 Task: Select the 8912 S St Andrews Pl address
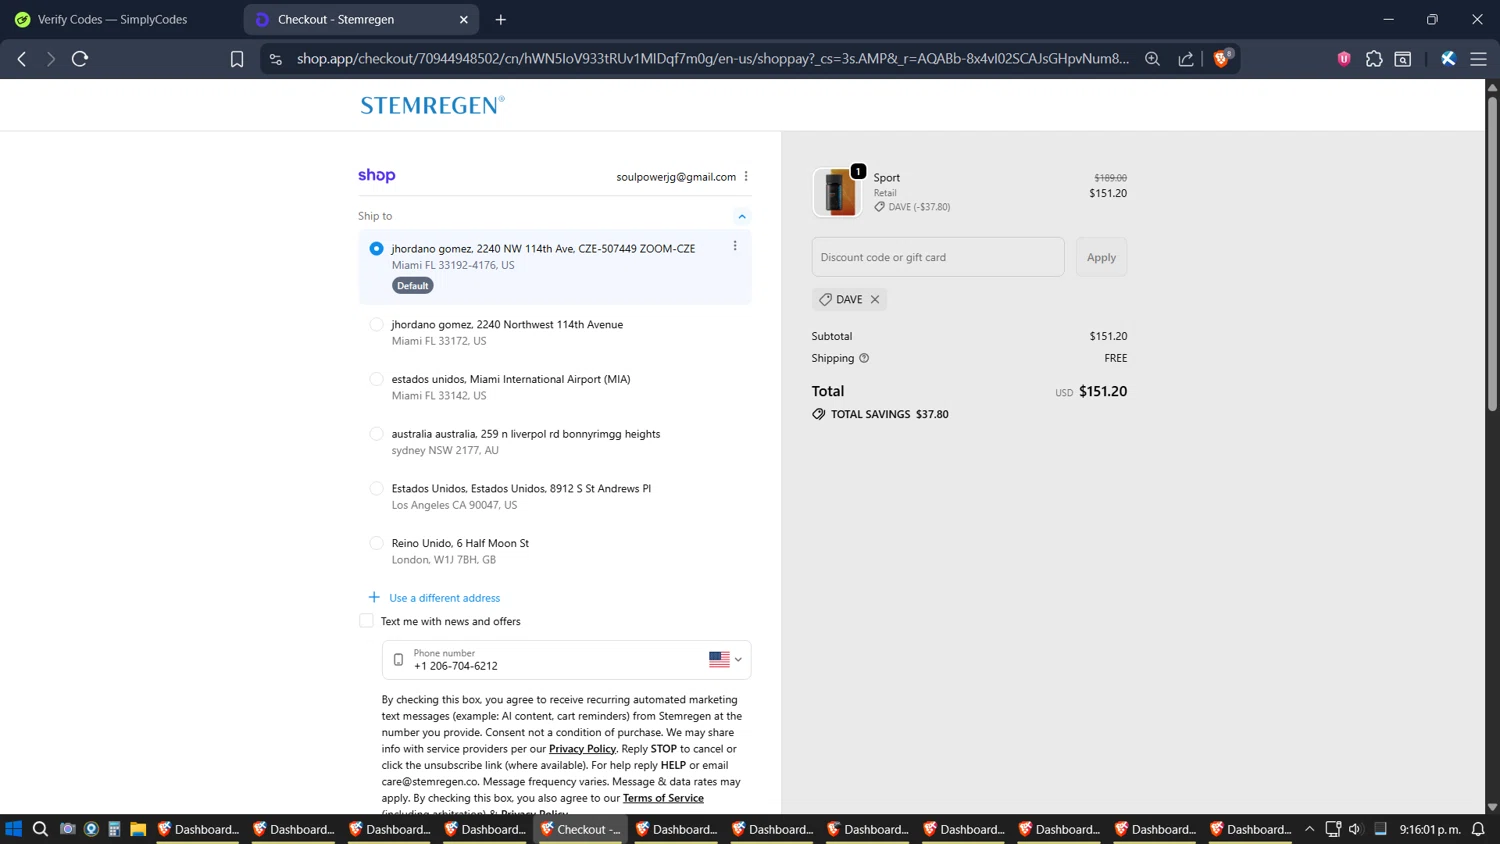click(x=376, y=488)
